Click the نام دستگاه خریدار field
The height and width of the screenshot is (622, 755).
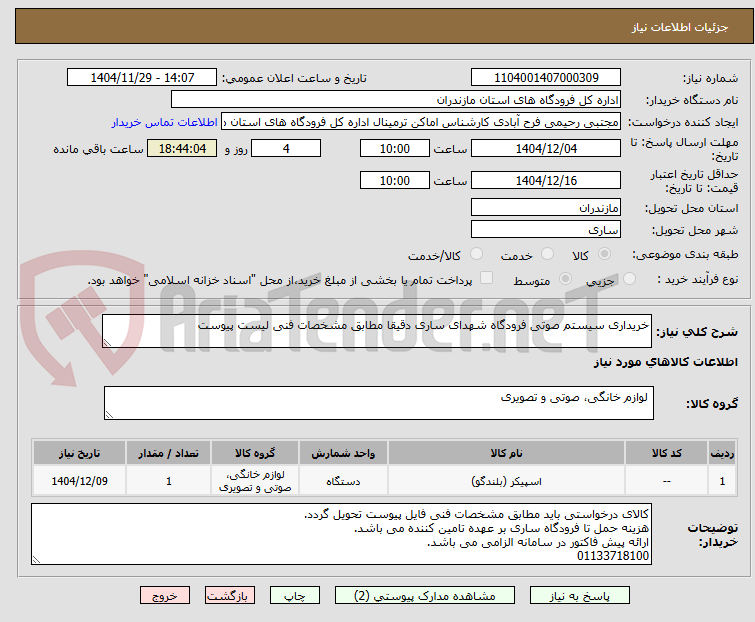(x=396, y=100)
